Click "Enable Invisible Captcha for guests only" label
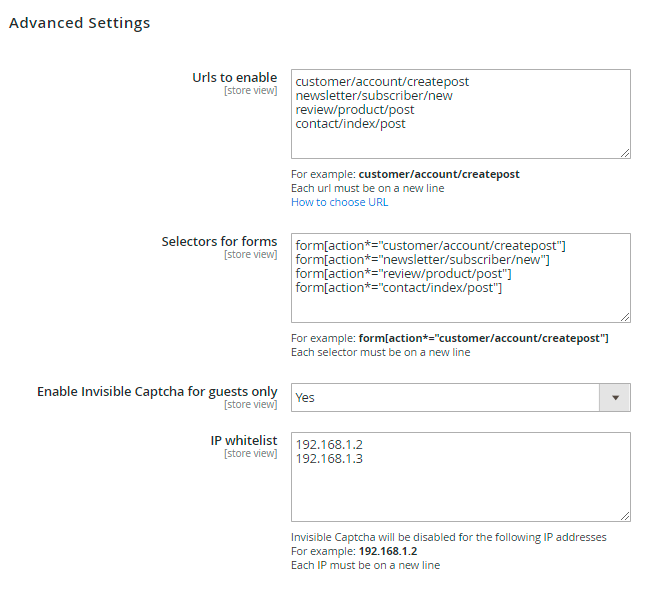 click(x=157, y=391)
